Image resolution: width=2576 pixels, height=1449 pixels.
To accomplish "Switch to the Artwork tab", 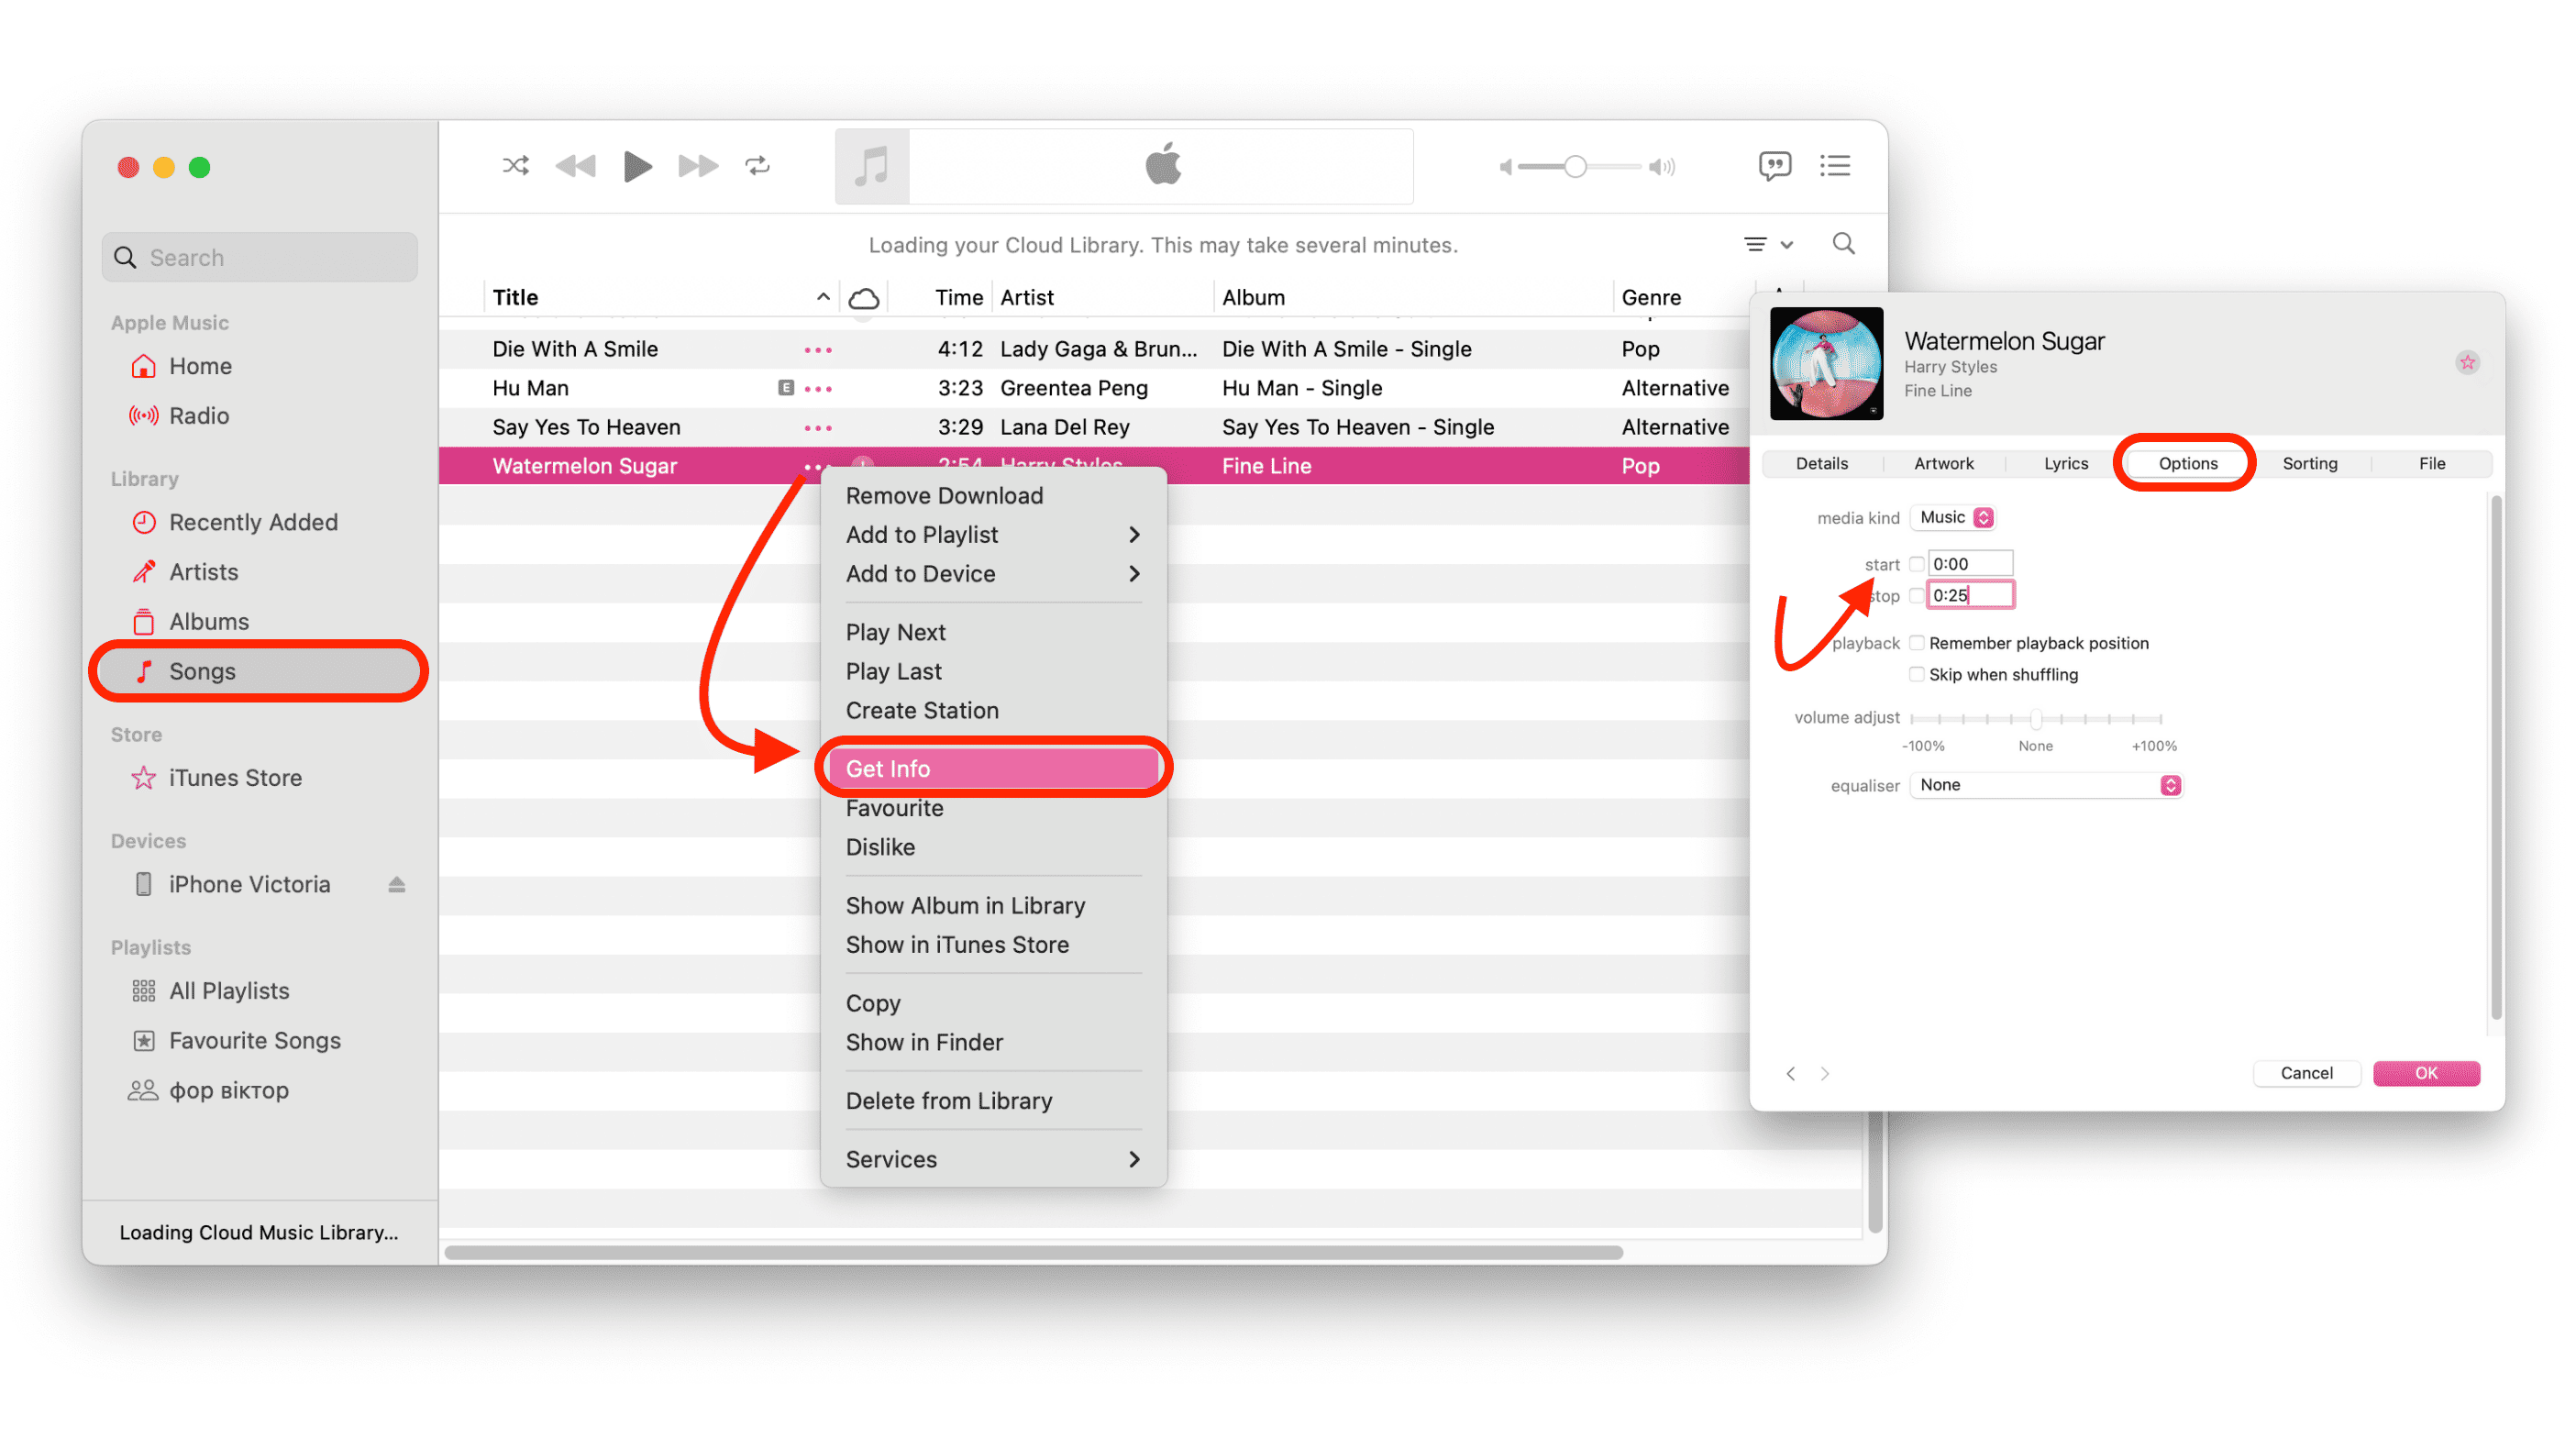I will point(1944,464).
